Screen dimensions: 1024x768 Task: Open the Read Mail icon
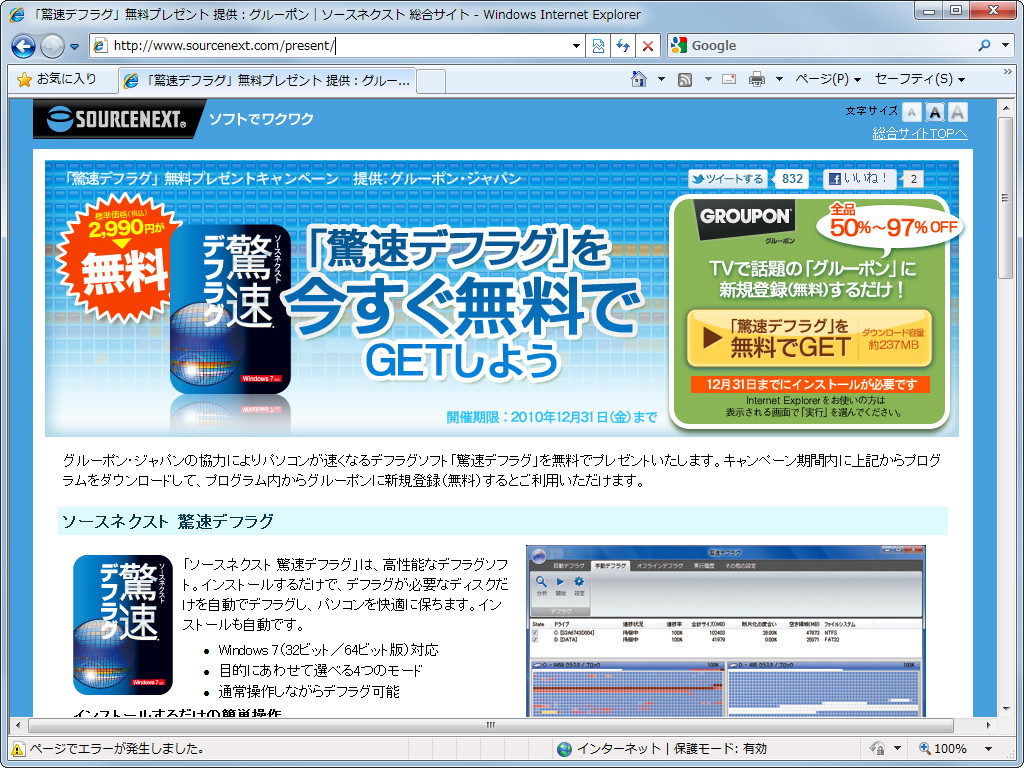click(x=728, y=78)
